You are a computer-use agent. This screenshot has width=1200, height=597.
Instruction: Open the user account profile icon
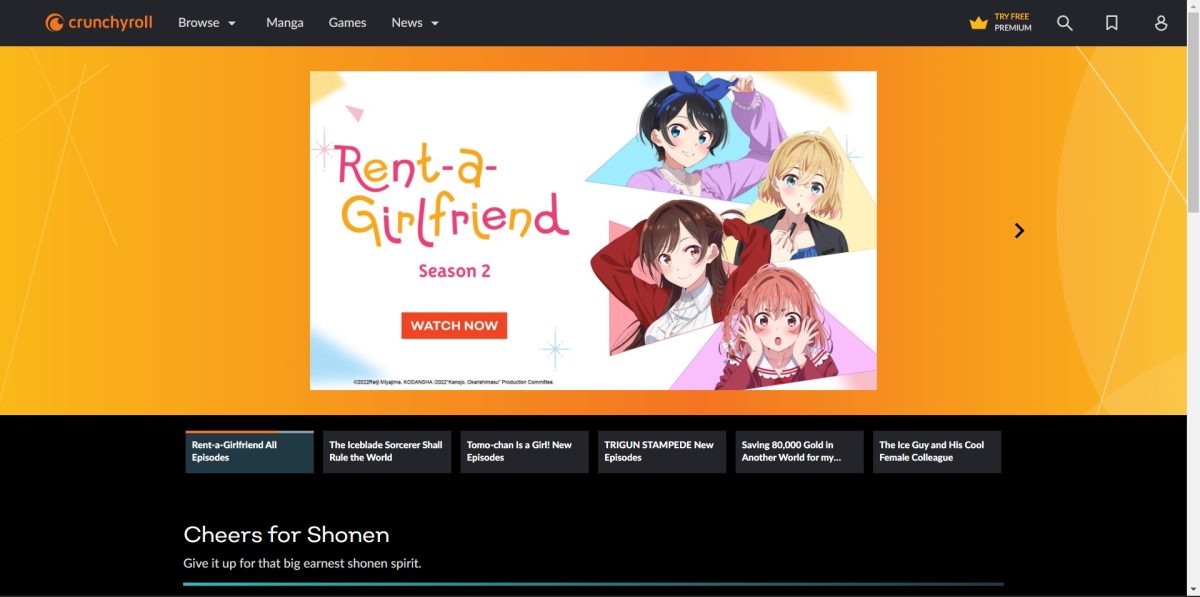click(1161, 23)
